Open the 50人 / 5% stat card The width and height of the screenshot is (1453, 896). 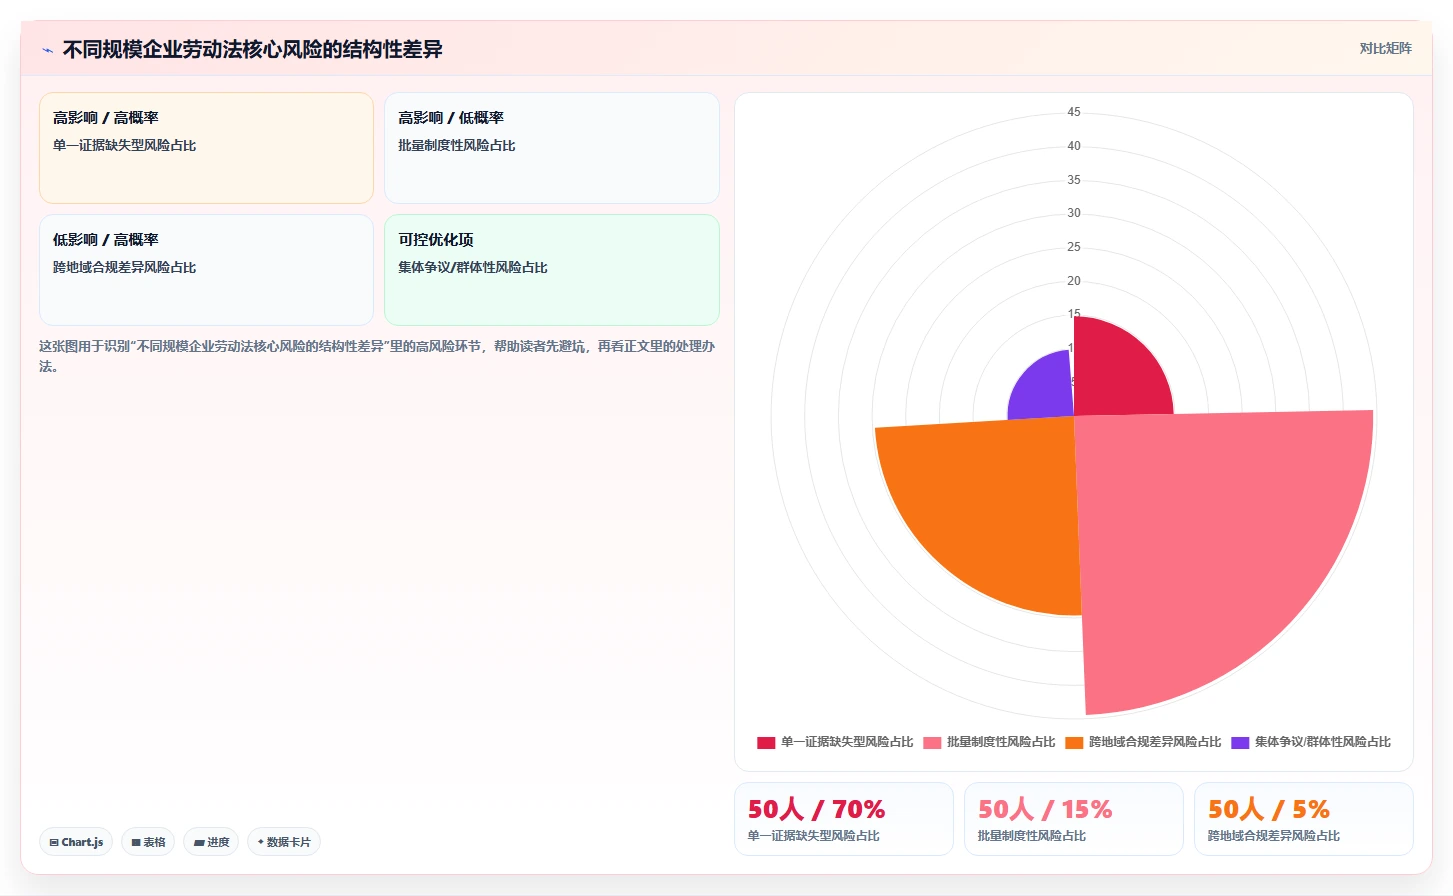coord(1304,819)
